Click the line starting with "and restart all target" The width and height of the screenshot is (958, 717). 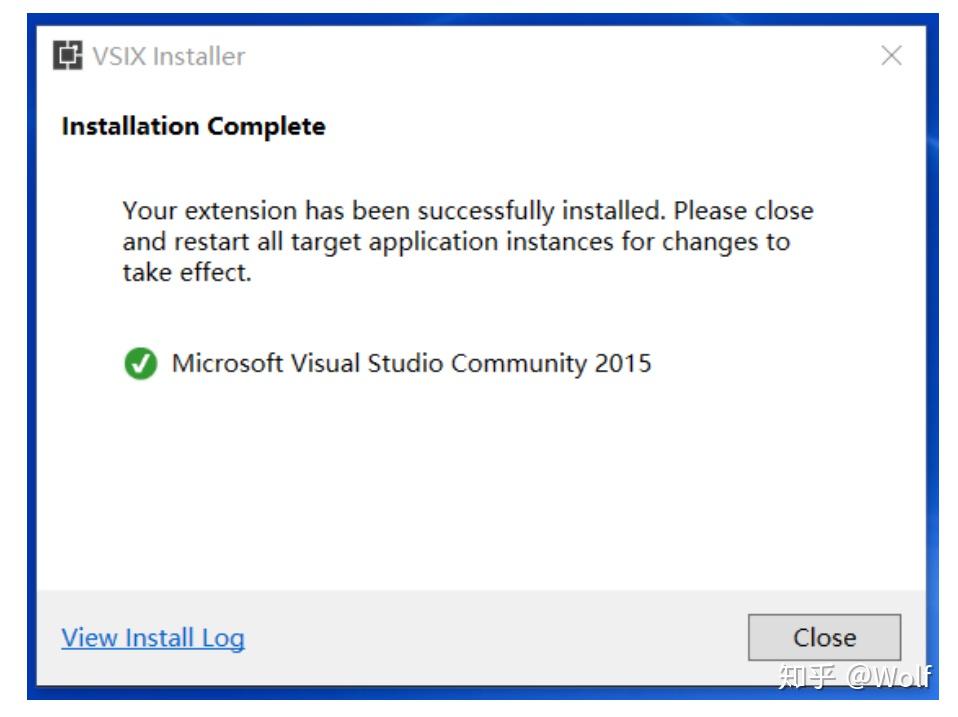(x=455, y=242)
